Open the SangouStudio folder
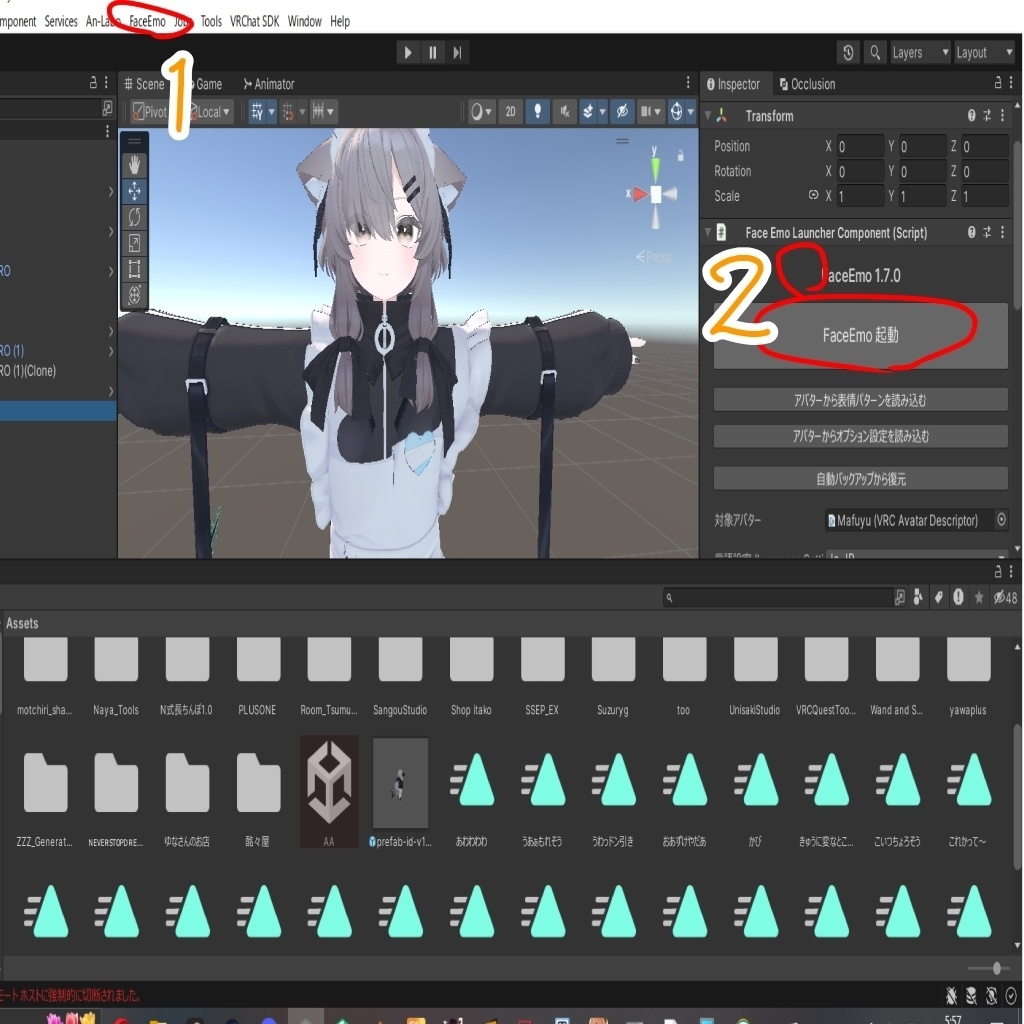The height and width of the screenshot is (1024, 1024). [x=400, y=676]
